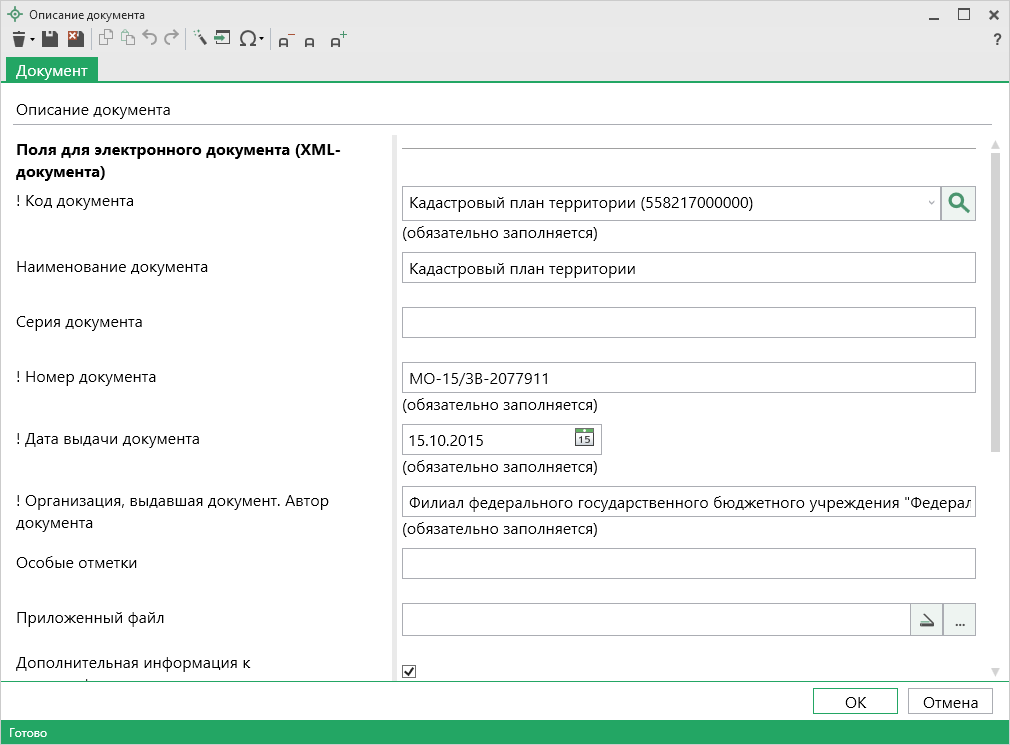This screenshot has width=1010, height=745.
Task: Open the trash can dropdown arrow
Action: click(33, 40)
